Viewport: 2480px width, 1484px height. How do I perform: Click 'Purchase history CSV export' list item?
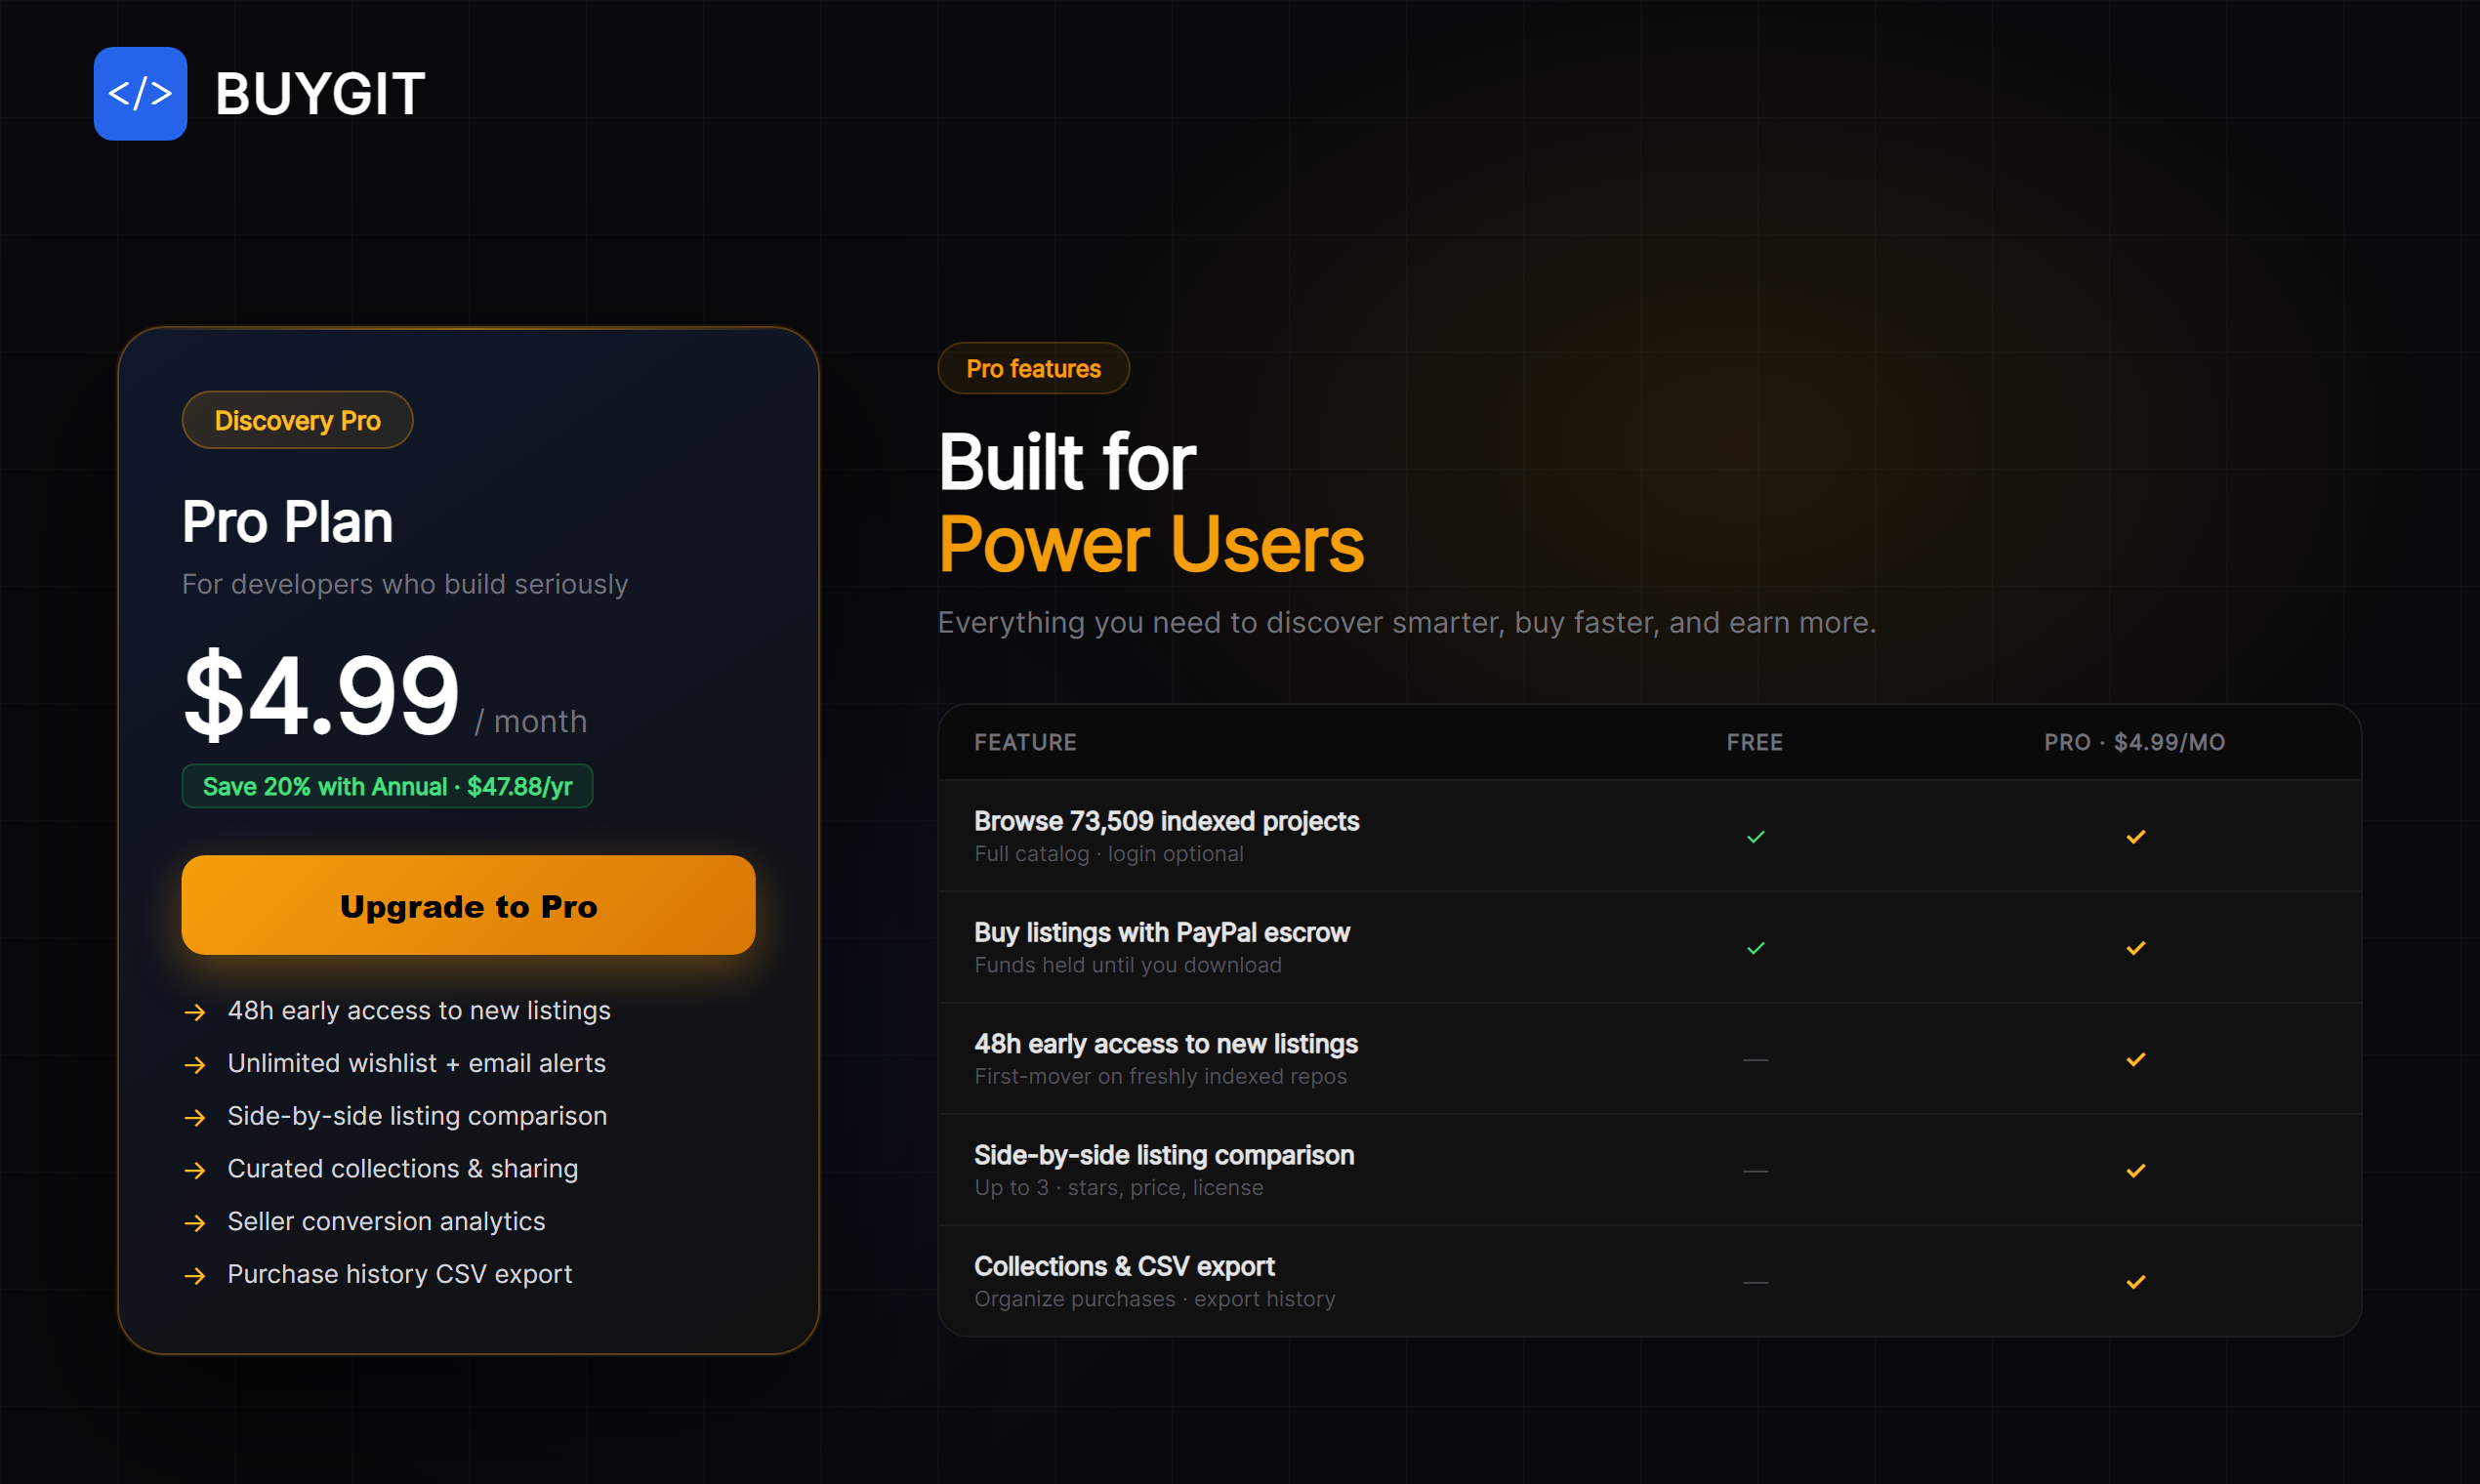(x=399, y=1274)
